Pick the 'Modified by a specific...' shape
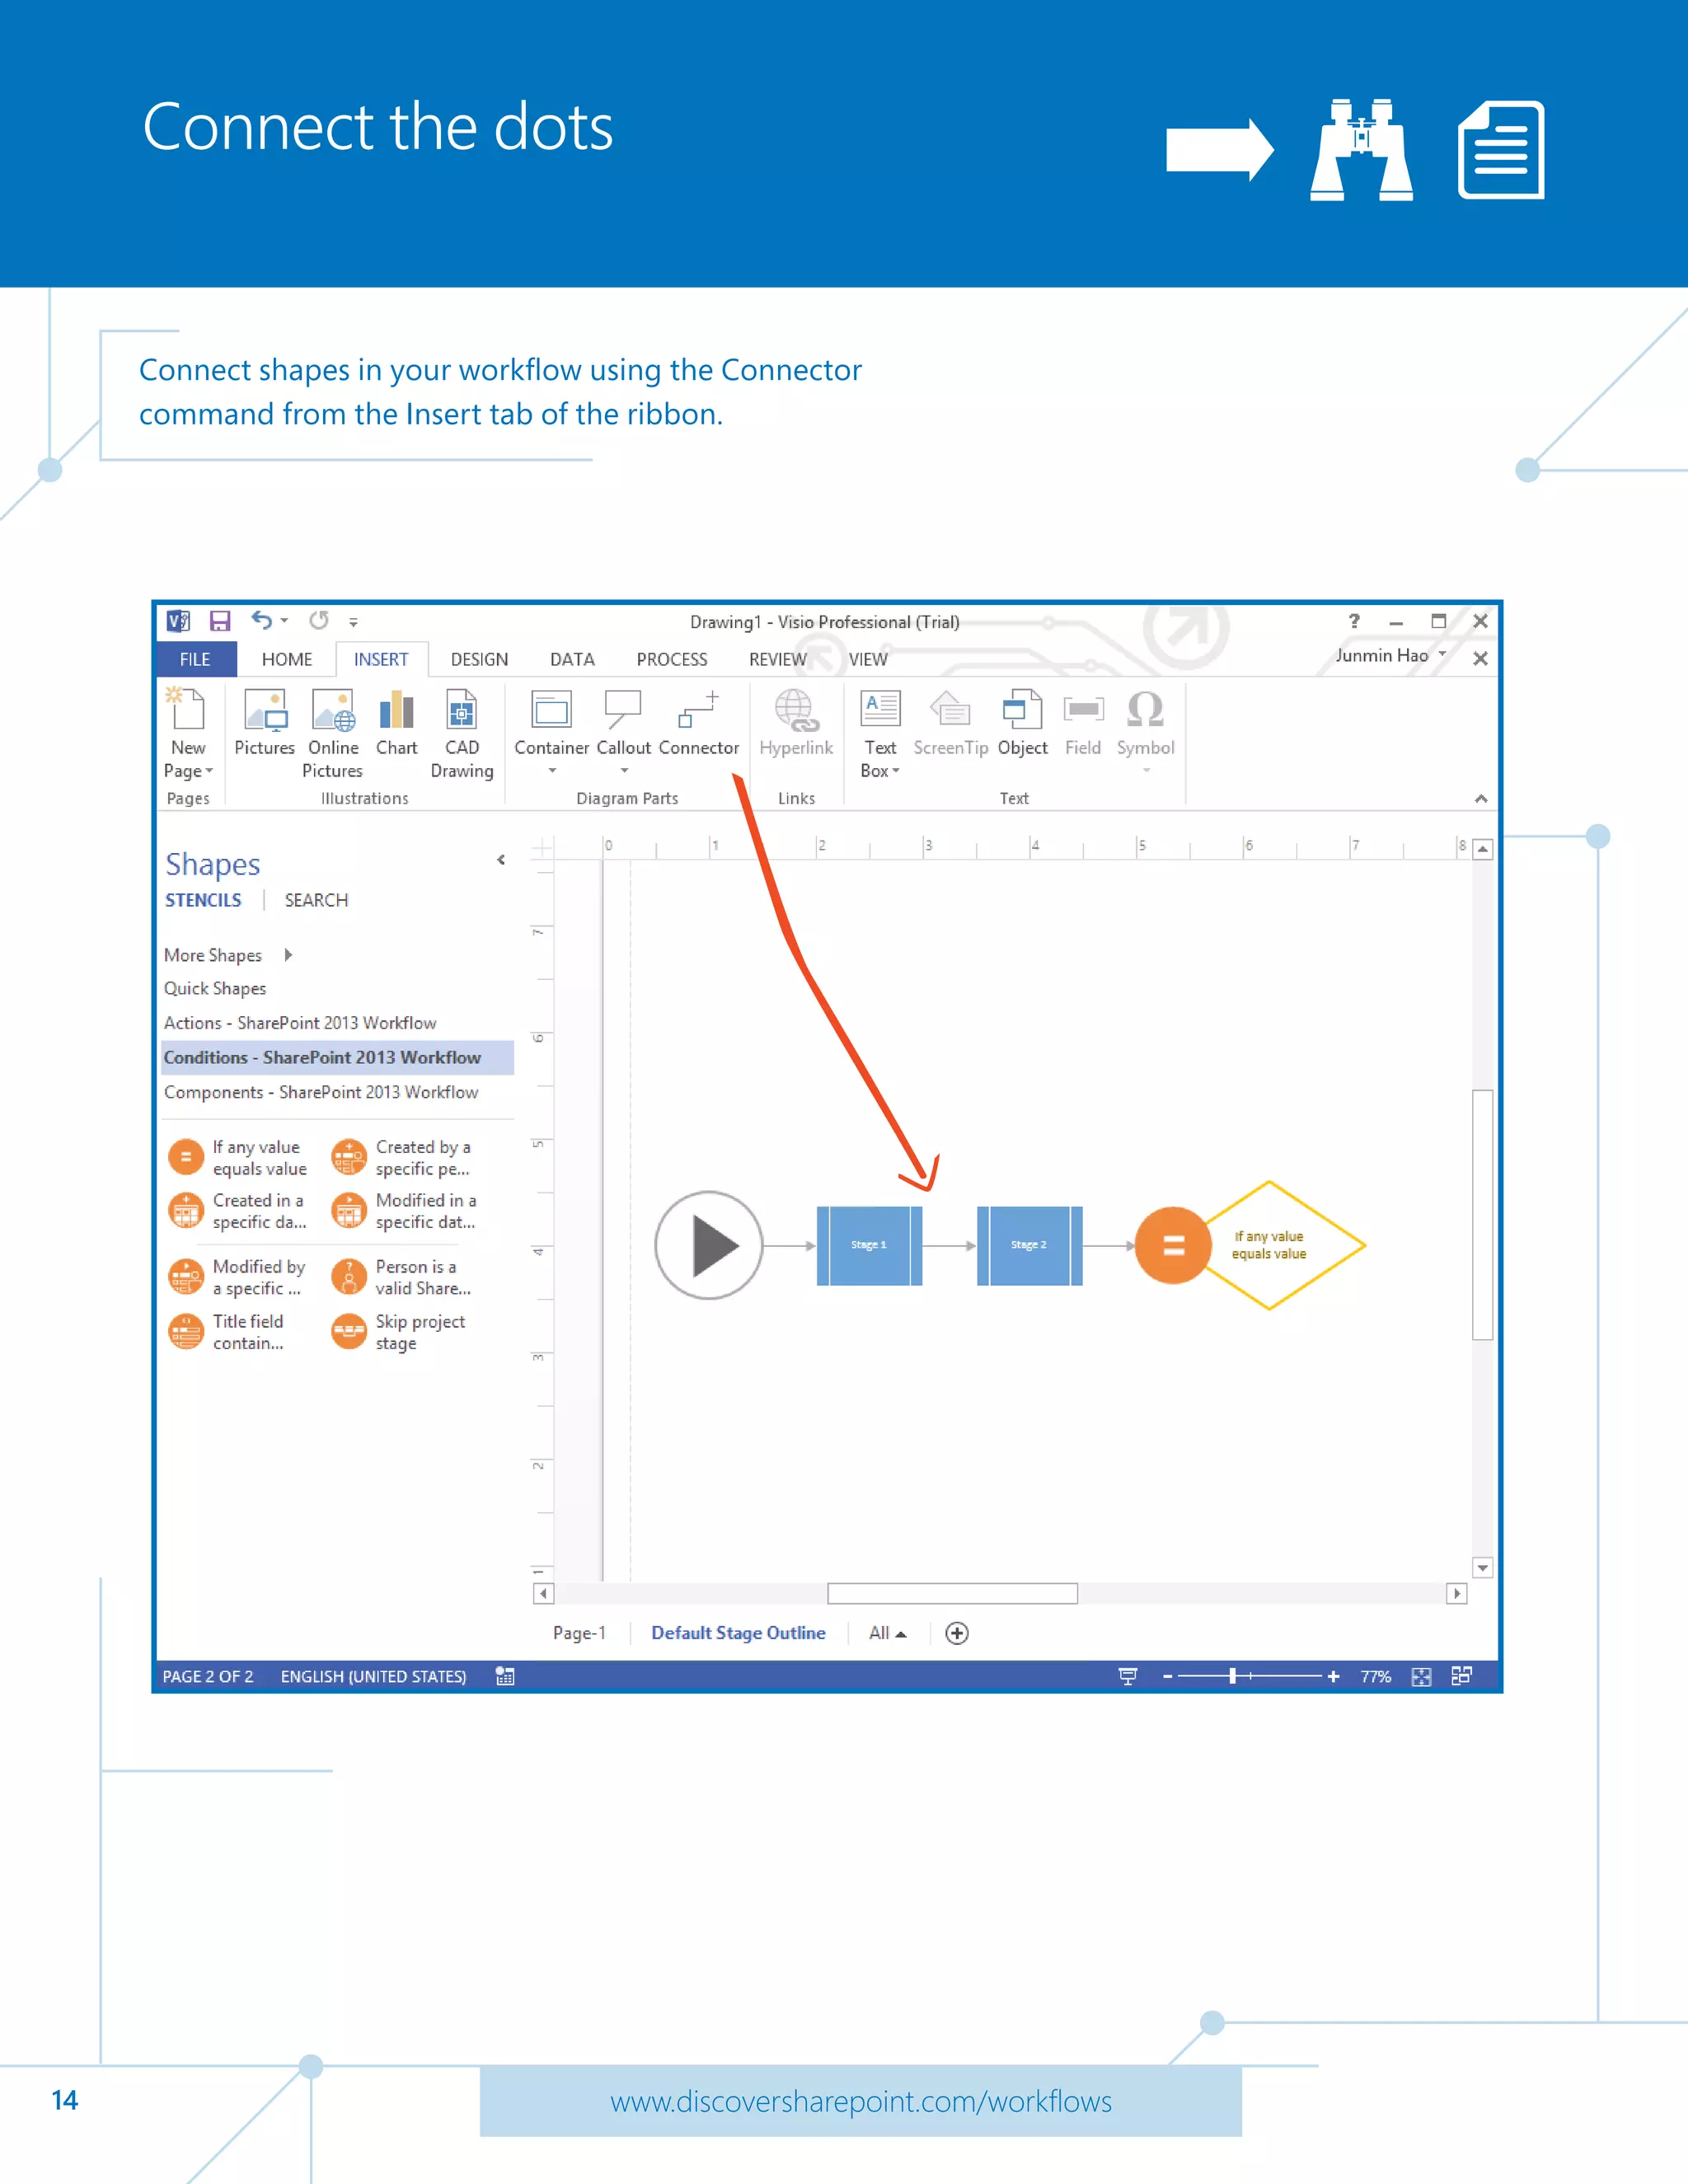The width and height of the screenshot is (1688, 2184). (x=238, y=1277)
